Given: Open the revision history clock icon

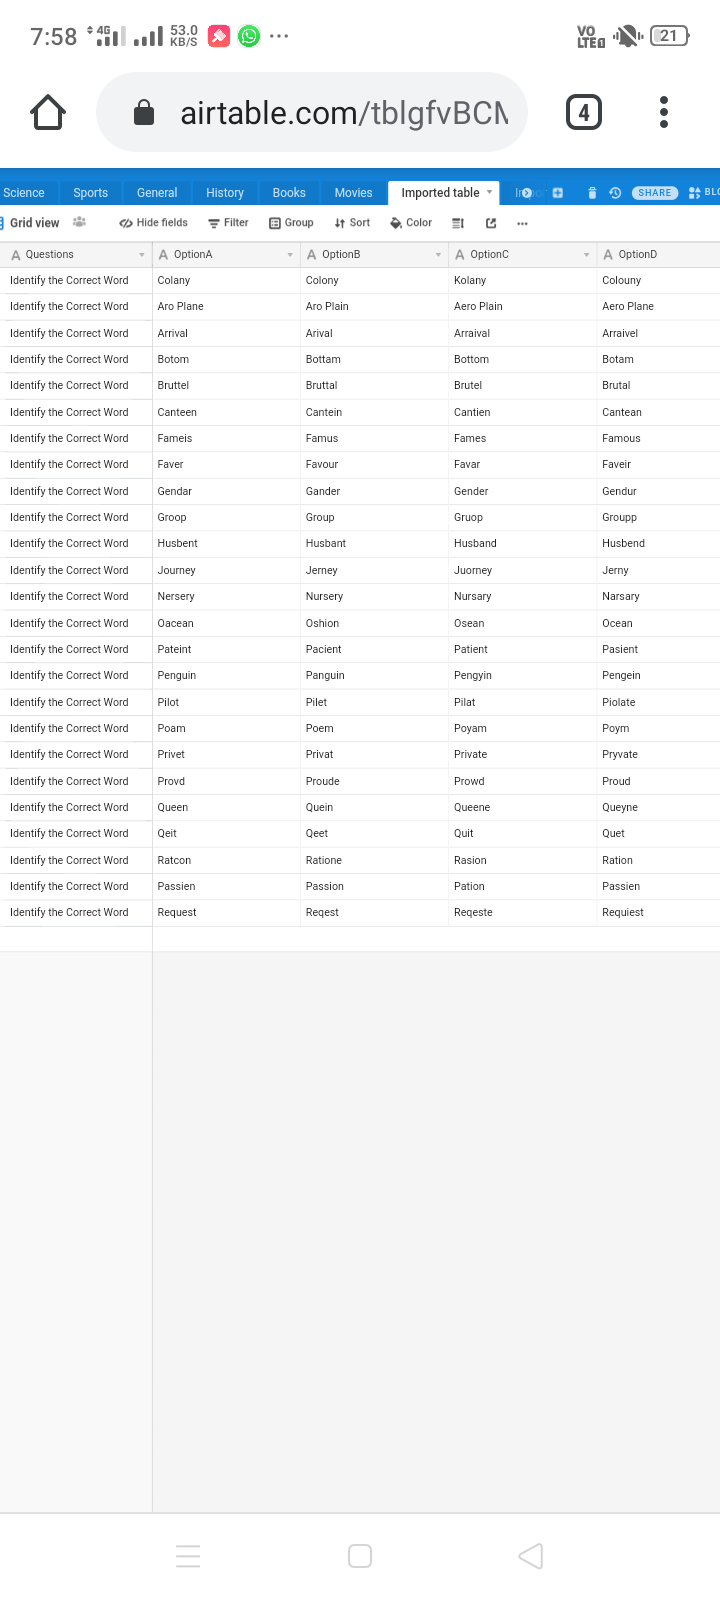Looking at the screenshot, I should 615,193.
